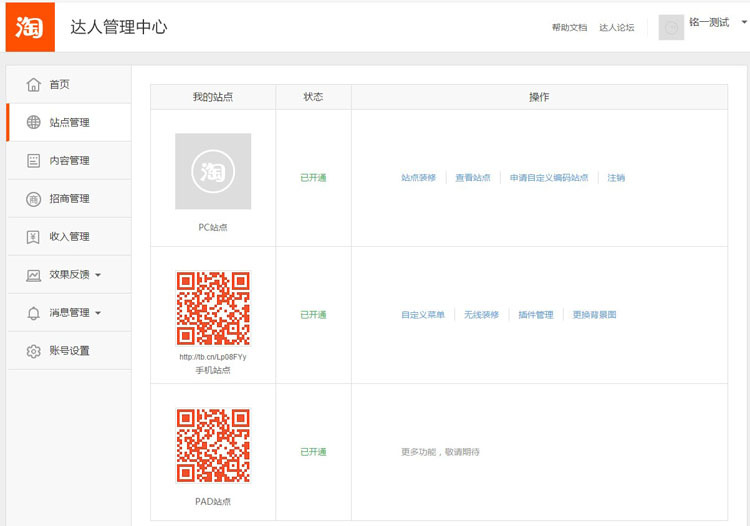
Task: Click the yen icon for 收入管理
Action: (x=33, y=237)
